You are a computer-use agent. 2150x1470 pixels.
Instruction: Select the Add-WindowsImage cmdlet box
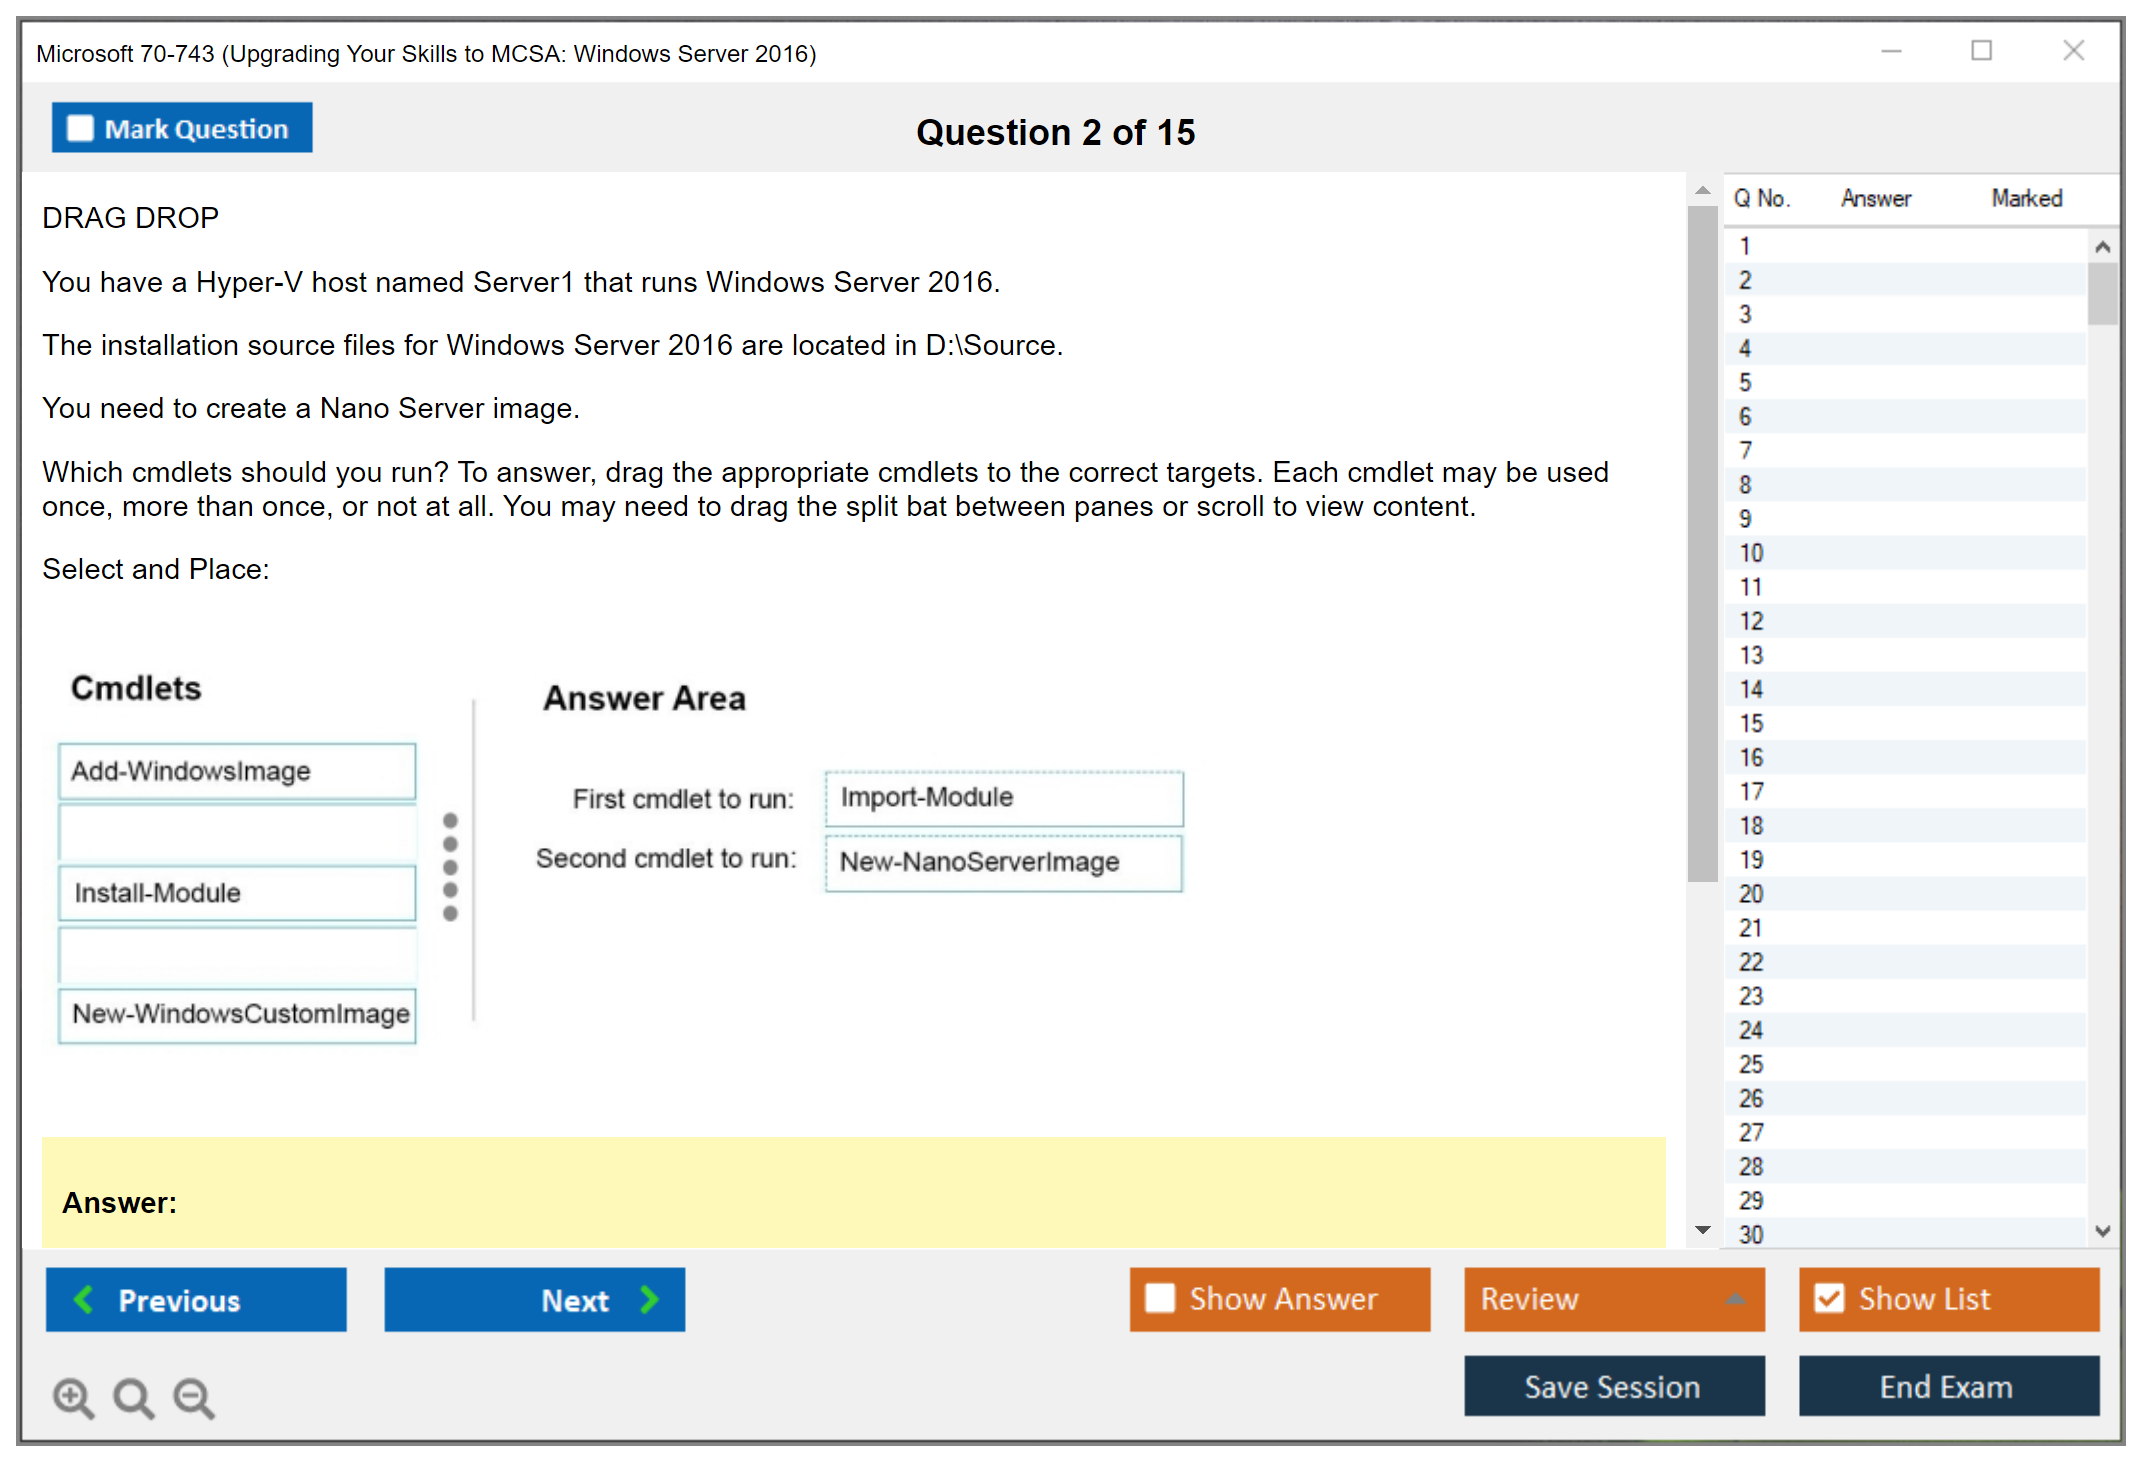[237, 771]
